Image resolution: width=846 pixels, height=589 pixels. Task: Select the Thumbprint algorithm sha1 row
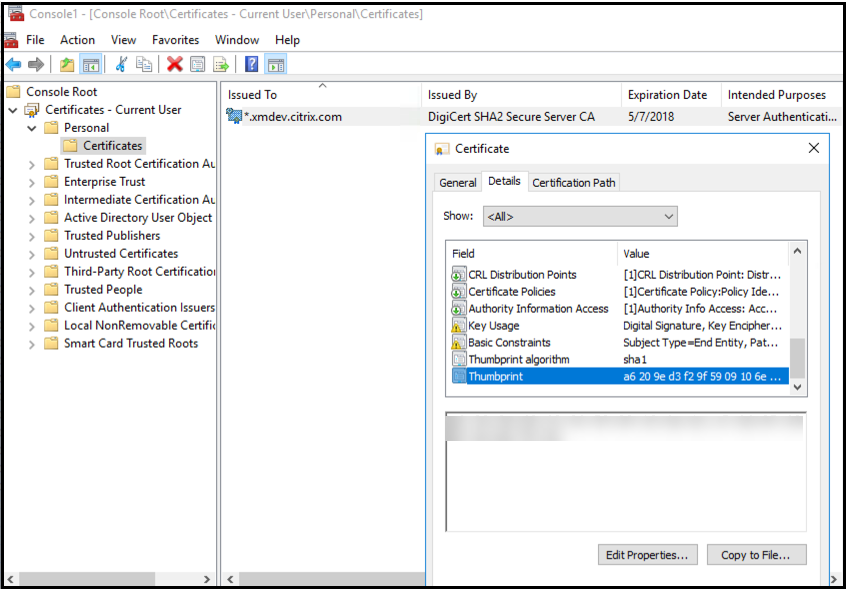point(620,360)
